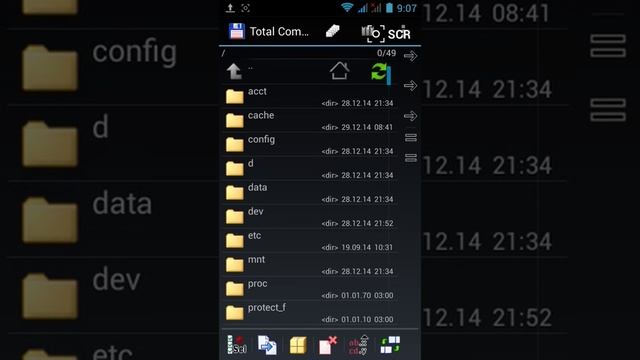
Task: Tap the right arrow beside the acct row
Action: 410,85
